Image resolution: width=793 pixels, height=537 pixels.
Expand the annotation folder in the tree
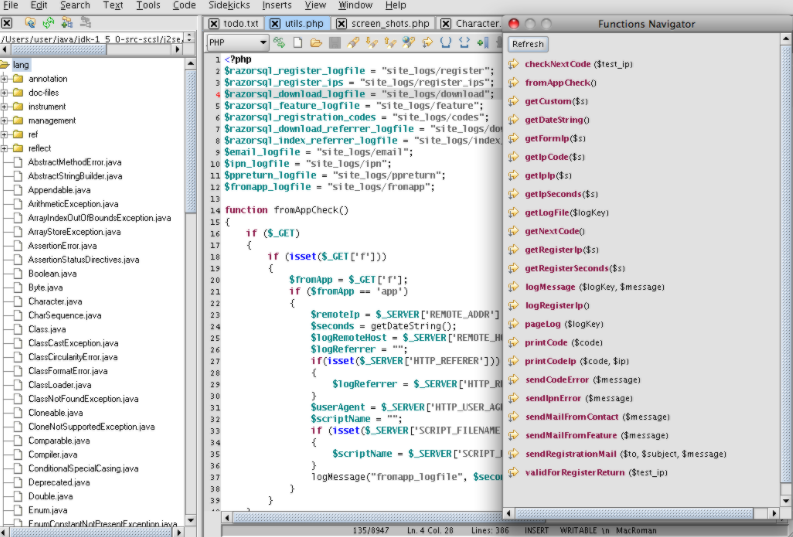[6, 78]
